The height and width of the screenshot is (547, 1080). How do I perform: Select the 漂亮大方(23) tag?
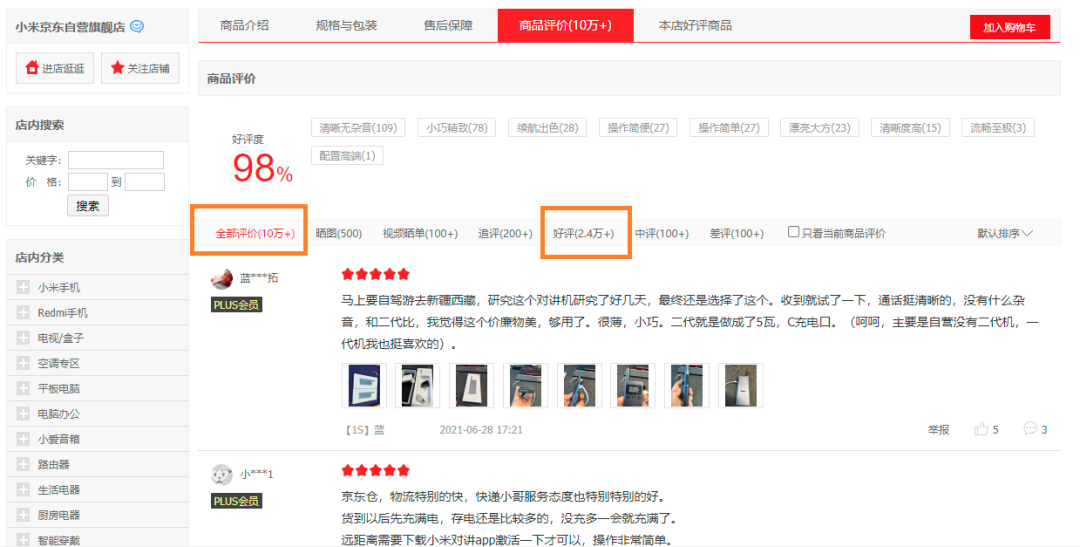tap(820, 127)
